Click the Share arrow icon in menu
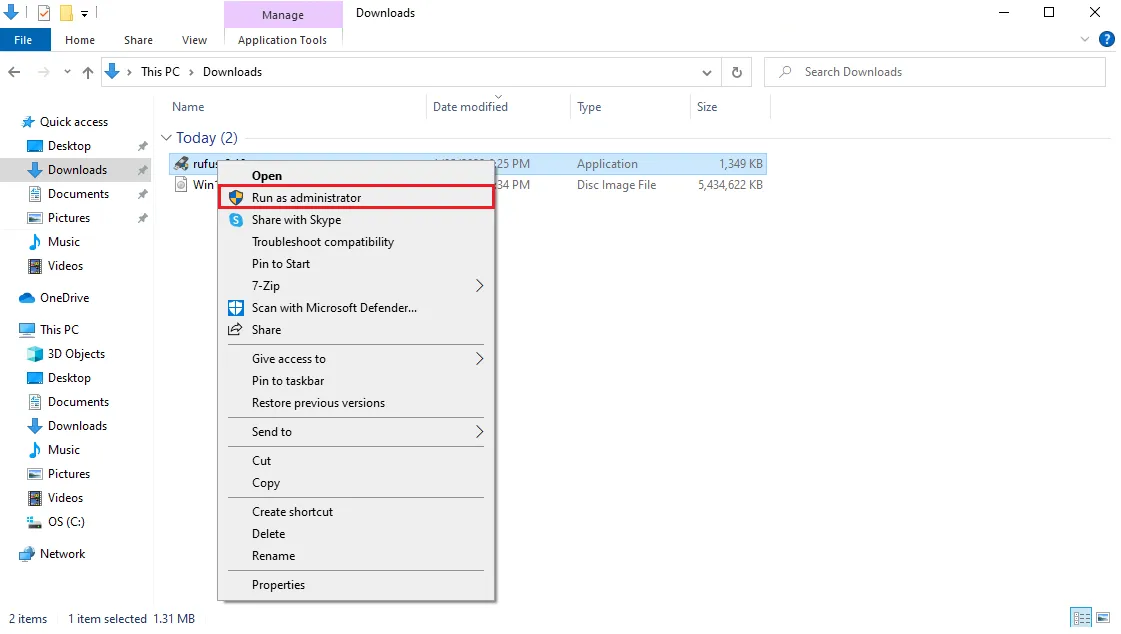This screenshot has height=634, width=1121. (235, 330)
